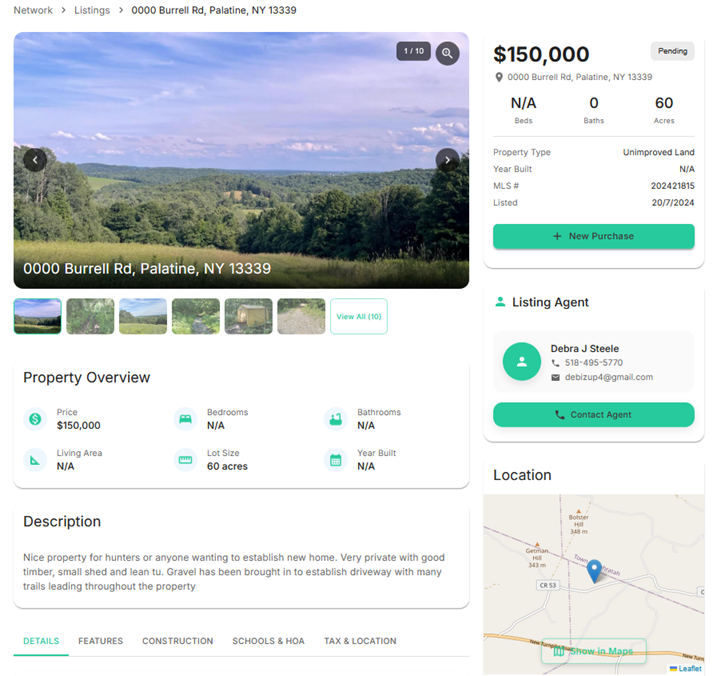
Task: Click the year built calendar icon
Action: [335, 460]
